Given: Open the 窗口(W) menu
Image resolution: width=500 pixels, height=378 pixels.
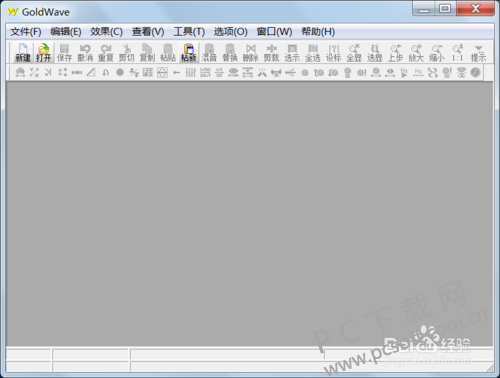Looking at the screenshot, I should (x=274, y=32).
